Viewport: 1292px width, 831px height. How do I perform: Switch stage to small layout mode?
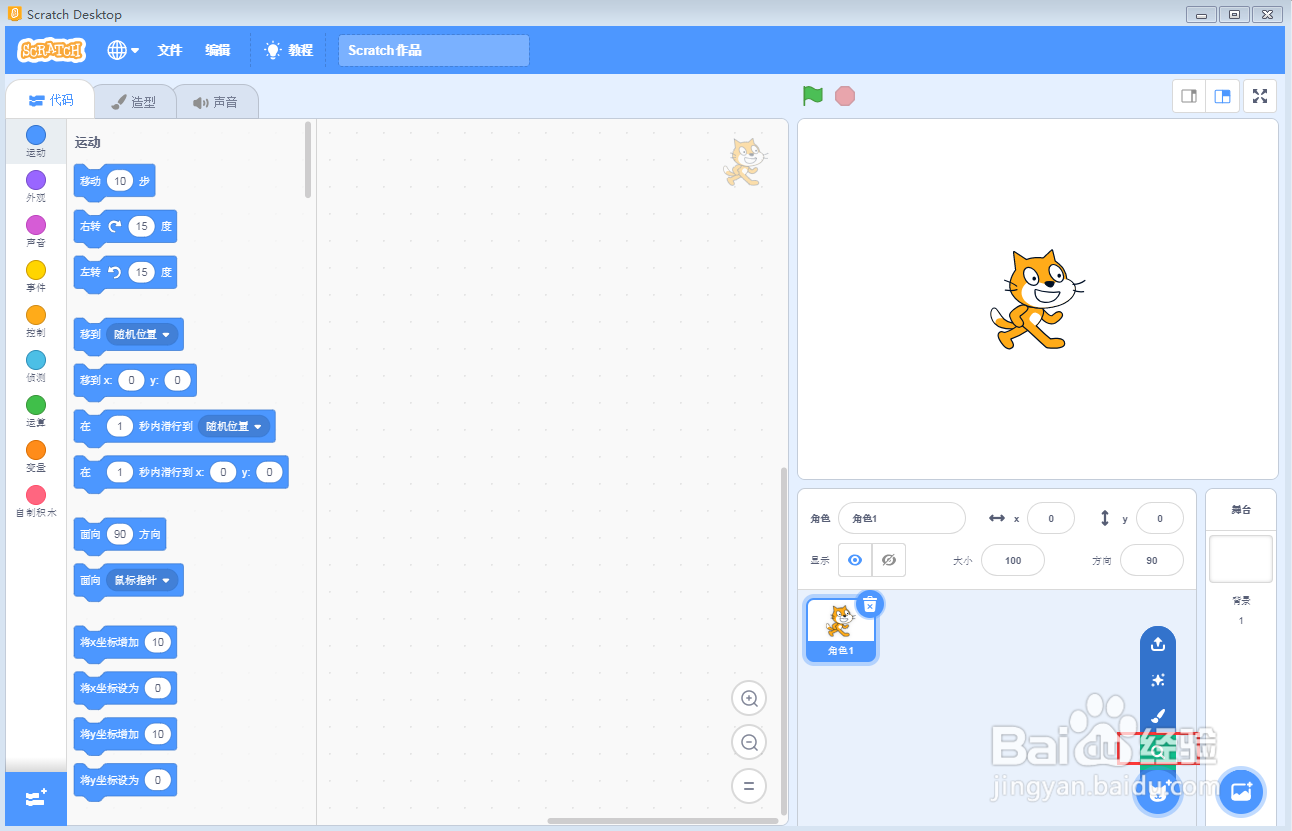[1188, 96]
